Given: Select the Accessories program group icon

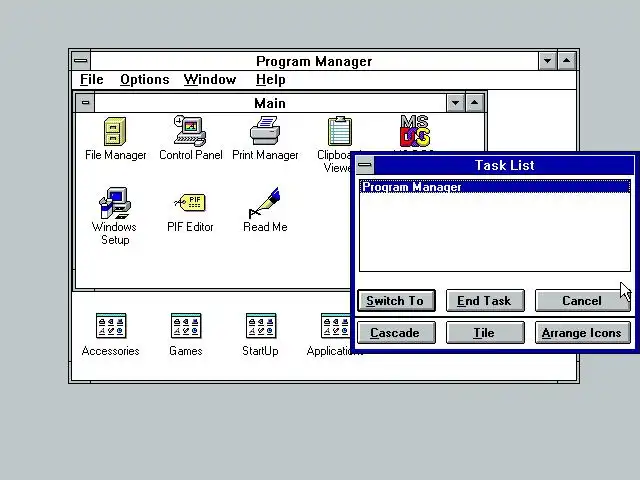Looking at the screenshot, I should coord(111,326).
